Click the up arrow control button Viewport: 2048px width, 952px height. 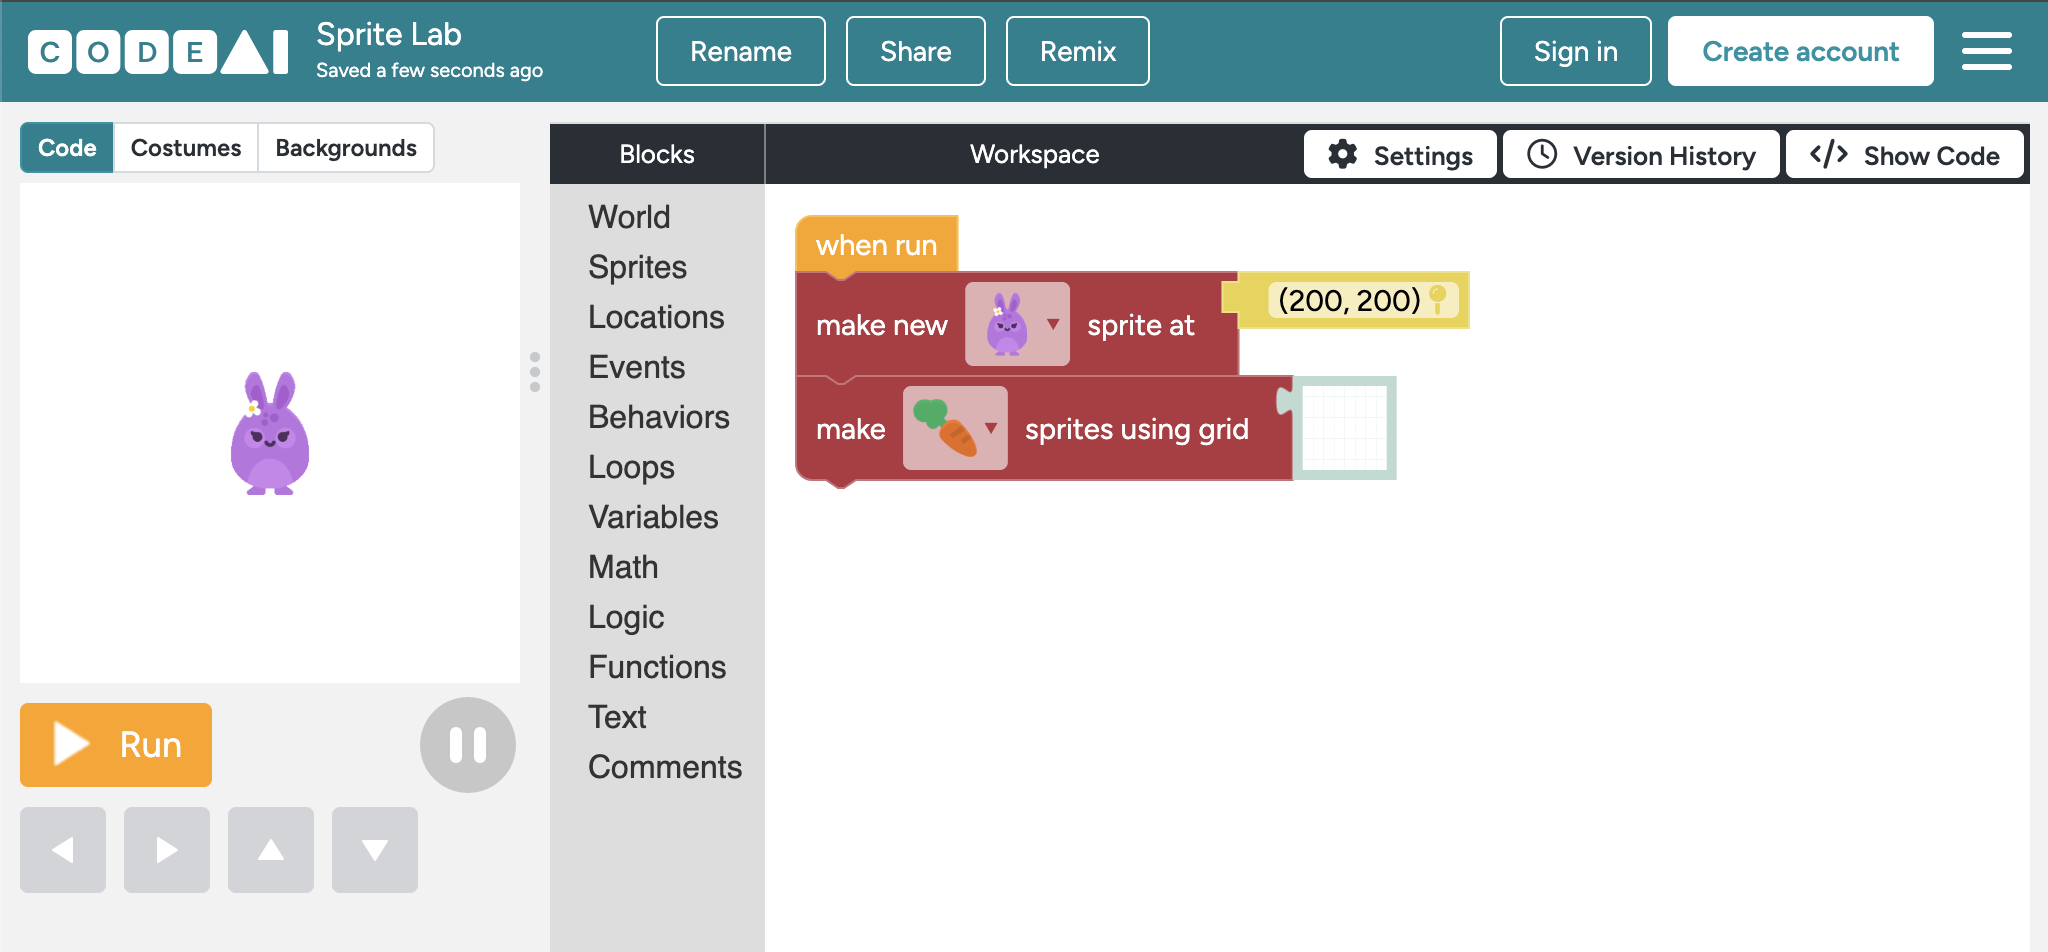(x=271, y=849)
